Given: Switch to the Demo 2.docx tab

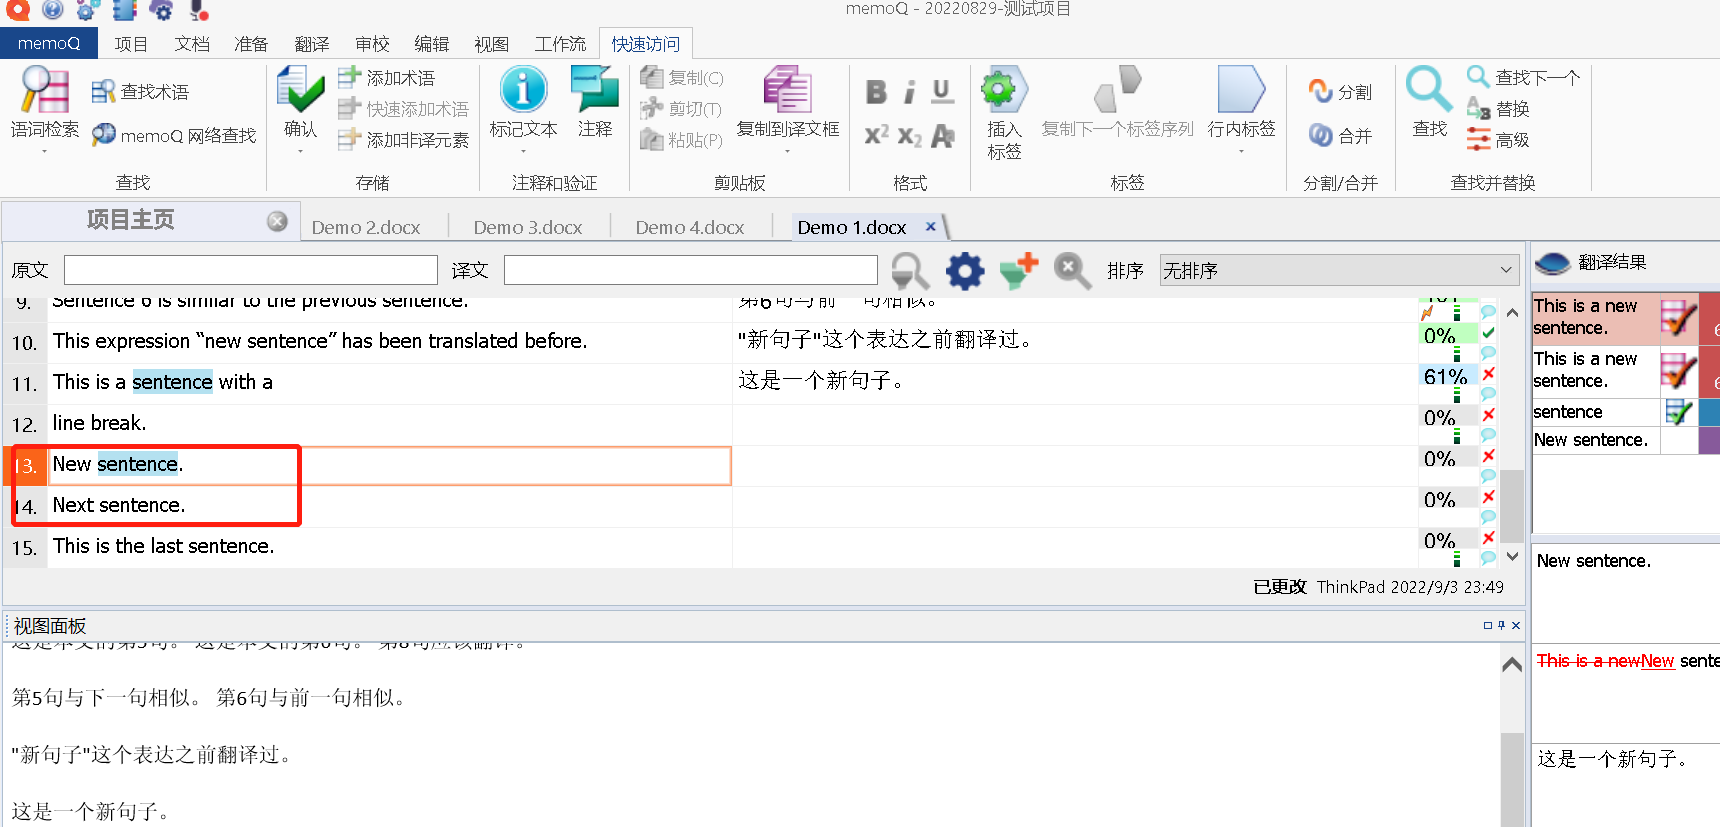Looking at the screenshot, I should 366,227.
